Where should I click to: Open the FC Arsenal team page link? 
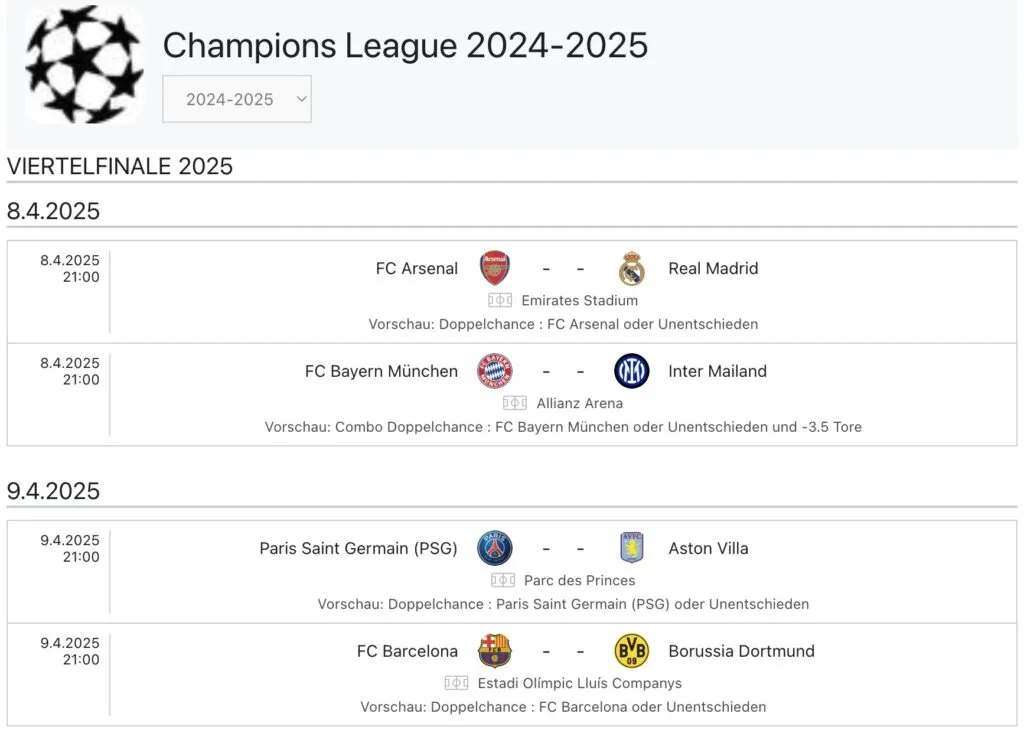pyautogui.click(x=417, y=268)
